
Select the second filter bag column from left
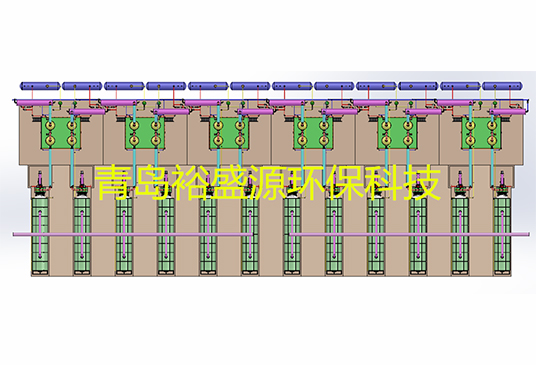coord(82,236)
